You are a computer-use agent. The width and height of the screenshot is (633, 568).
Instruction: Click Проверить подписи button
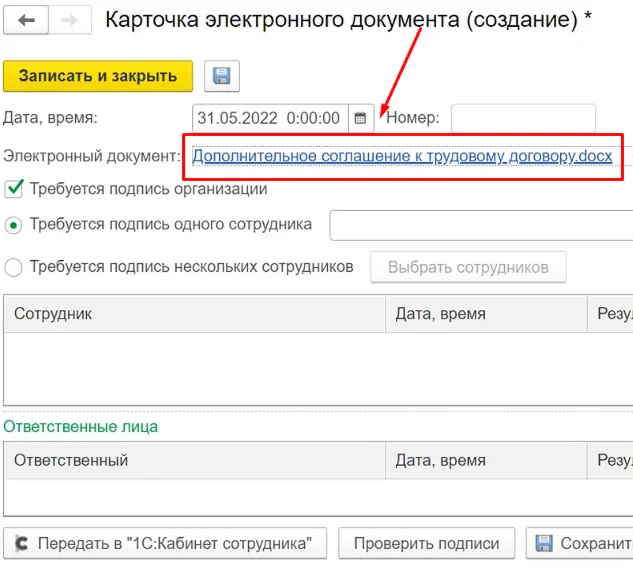pyautogui.click(x=427, y=543)
